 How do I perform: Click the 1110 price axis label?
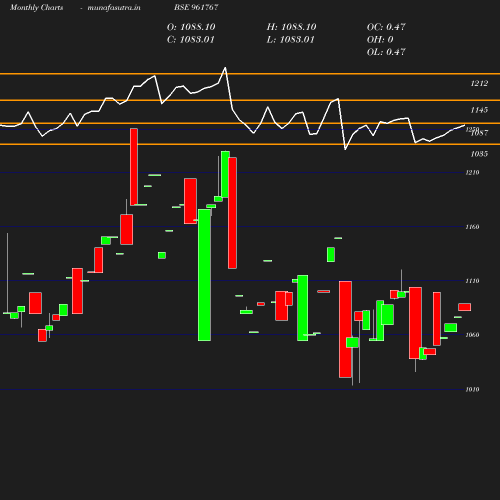tap(472, 281)
